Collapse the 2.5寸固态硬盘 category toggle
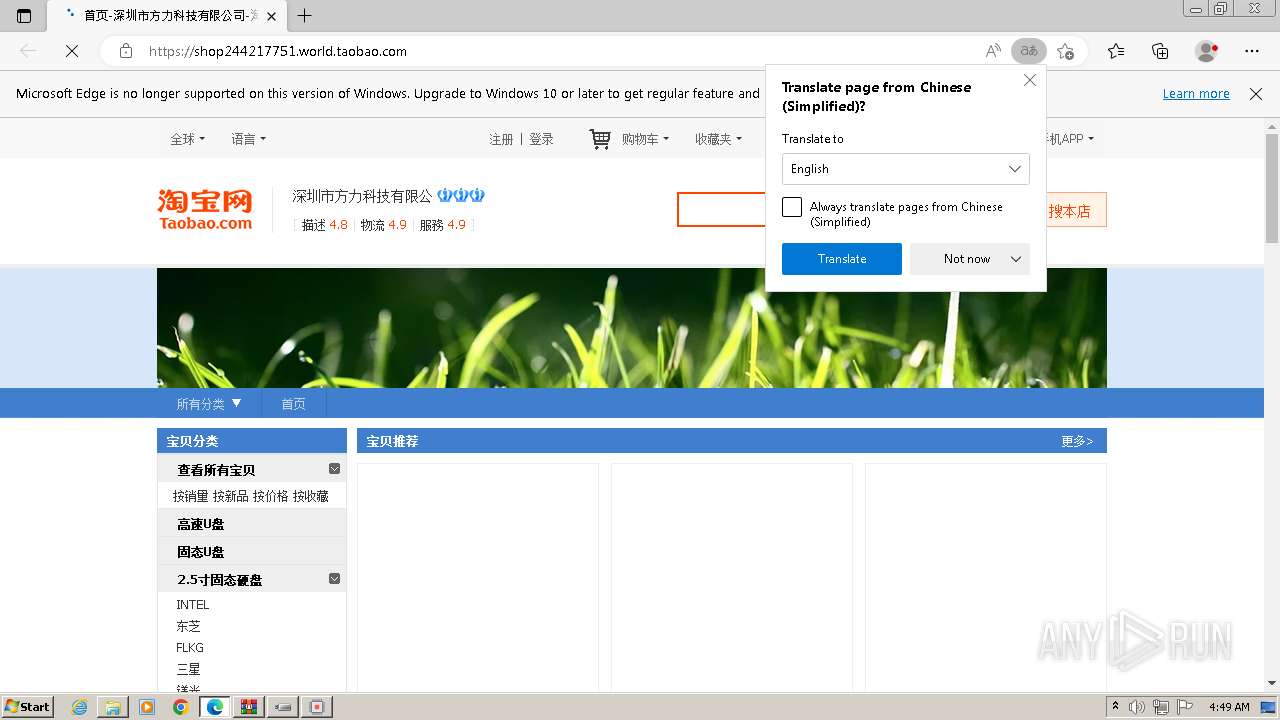The height and width of the screenshot is (720, 1280). tap(334, 579)
